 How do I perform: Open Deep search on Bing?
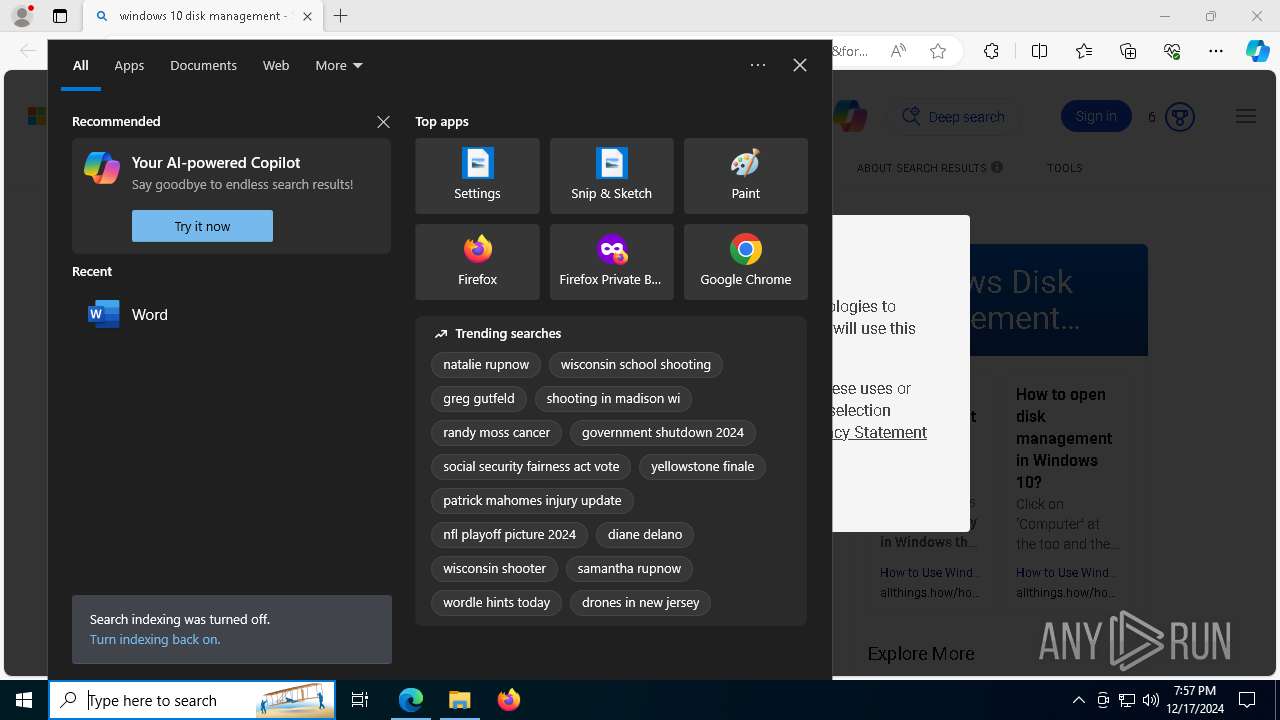pyautogui.click(x=955, y=117)
